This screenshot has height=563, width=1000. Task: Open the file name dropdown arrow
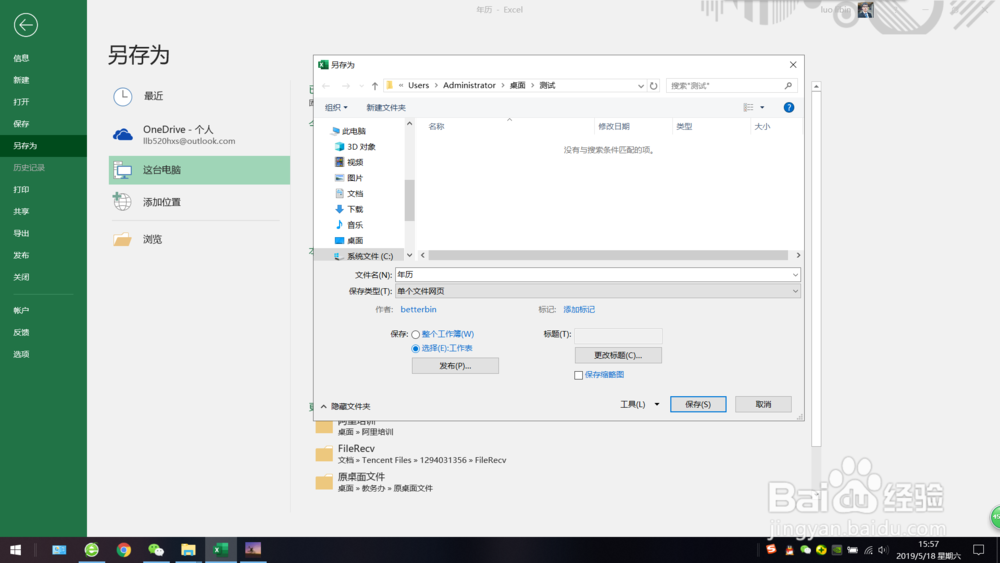click(x=795, y=275)
